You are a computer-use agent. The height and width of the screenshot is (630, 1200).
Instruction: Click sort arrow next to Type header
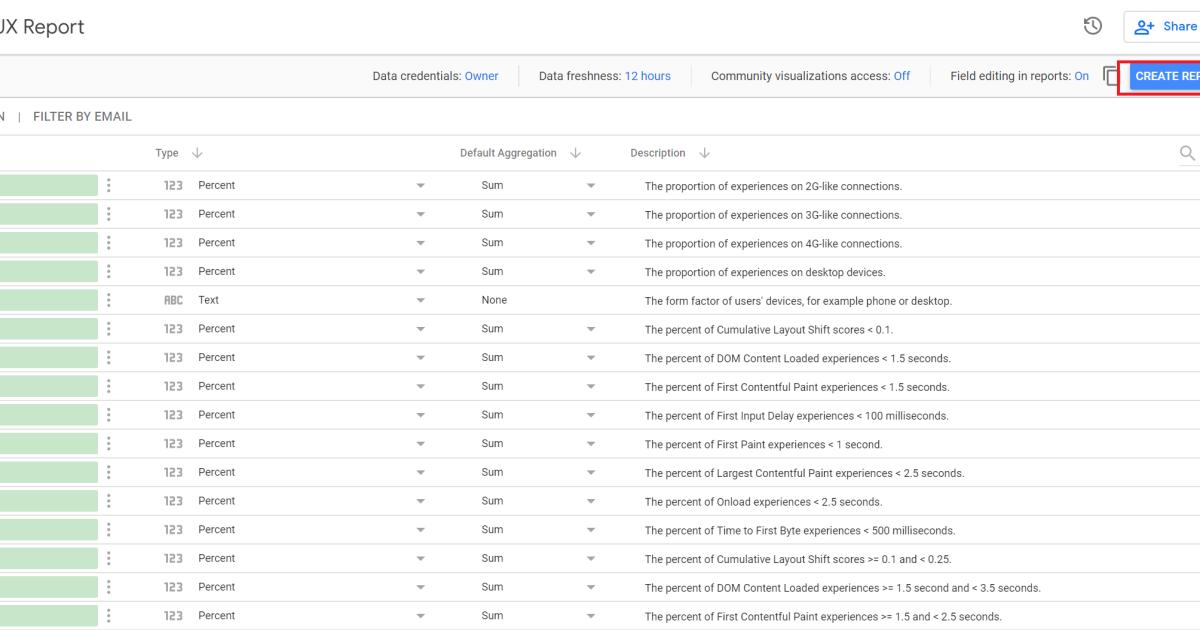click(x=196, y=153)
